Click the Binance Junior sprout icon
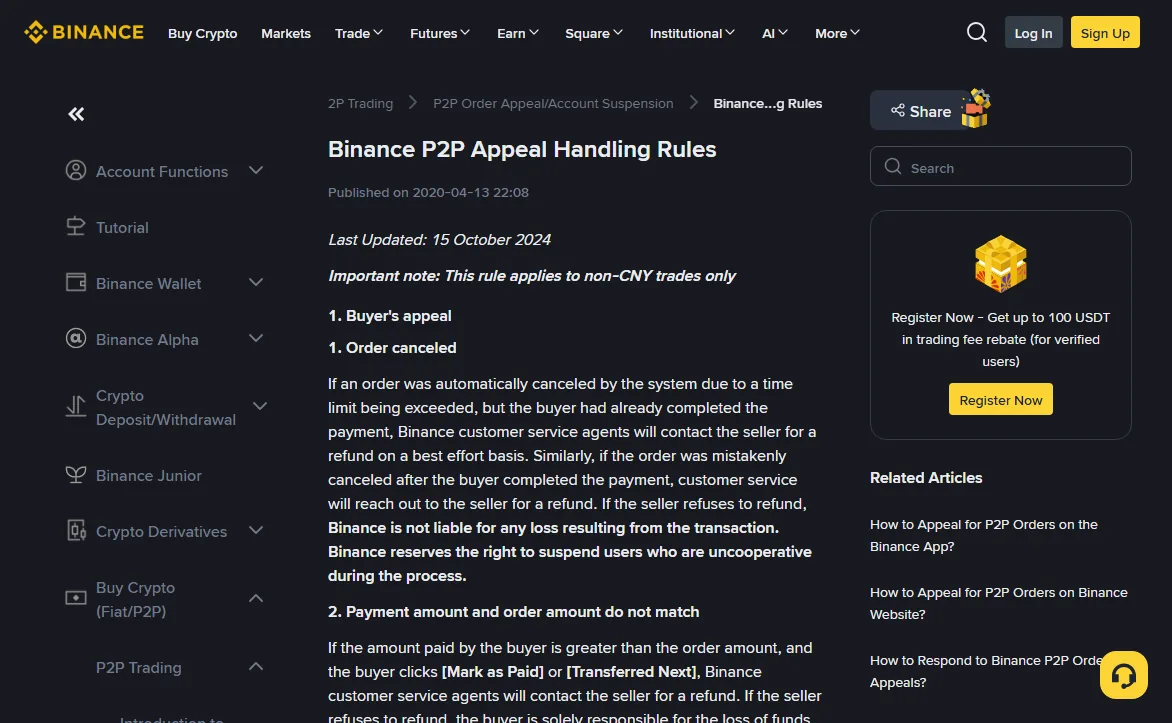Screen dimensions: 1172x723 75,475
